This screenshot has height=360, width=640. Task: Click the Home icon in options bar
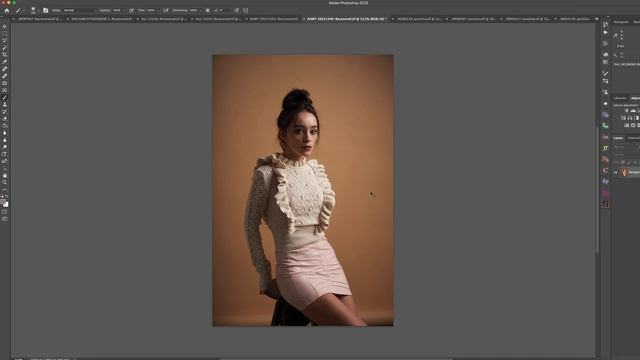(7, 10)
